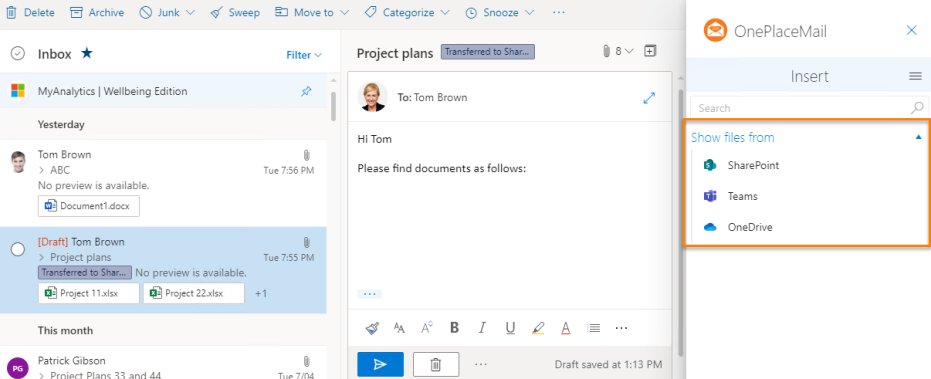The height and width of the screenshot is (379, 931).
Task: Open the Project 22.xlsx attachment
Action: [194, 293]
